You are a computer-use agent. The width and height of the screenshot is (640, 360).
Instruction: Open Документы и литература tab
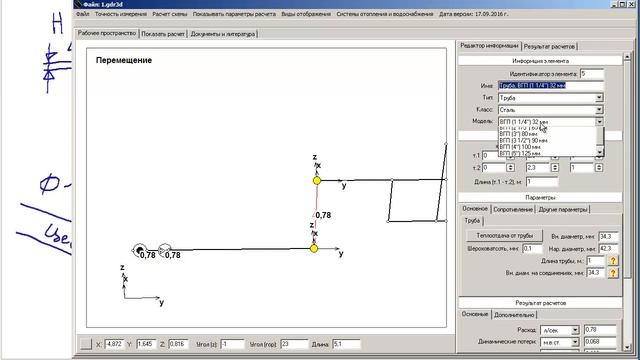[x=222, y=34]
